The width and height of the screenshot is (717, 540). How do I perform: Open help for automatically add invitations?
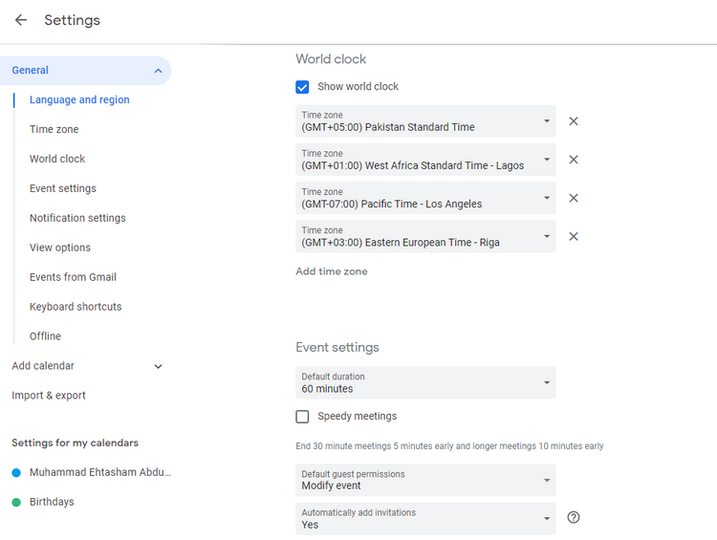click(573, 517)
